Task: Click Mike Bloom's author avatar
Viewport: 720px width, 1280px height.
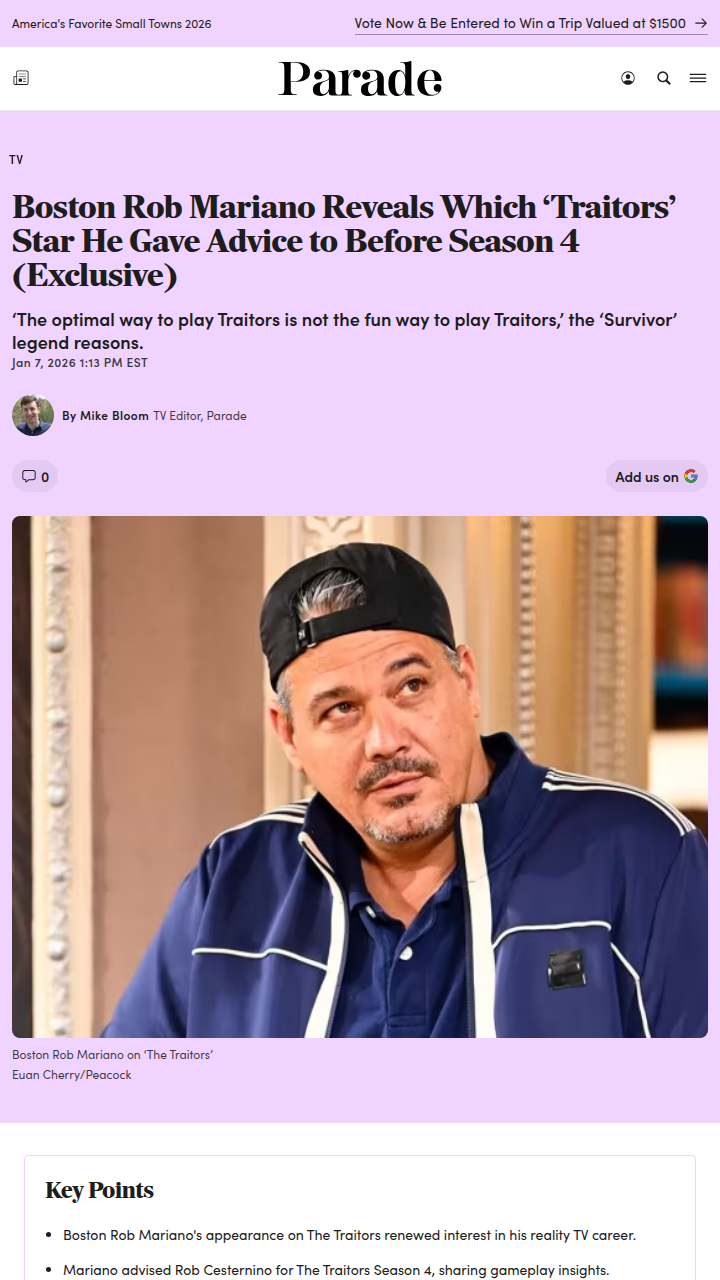Action: tap(33, 415)
